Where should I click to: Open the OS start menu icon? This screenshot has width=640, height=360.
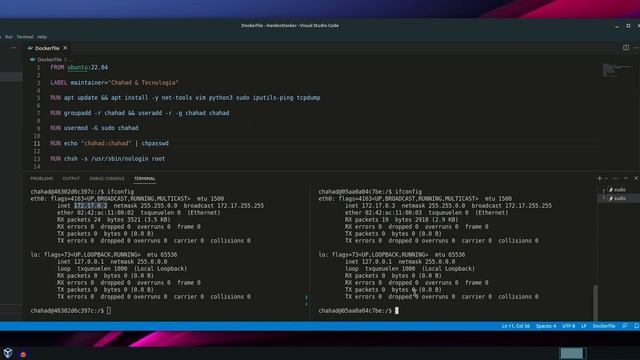point(8,353)
